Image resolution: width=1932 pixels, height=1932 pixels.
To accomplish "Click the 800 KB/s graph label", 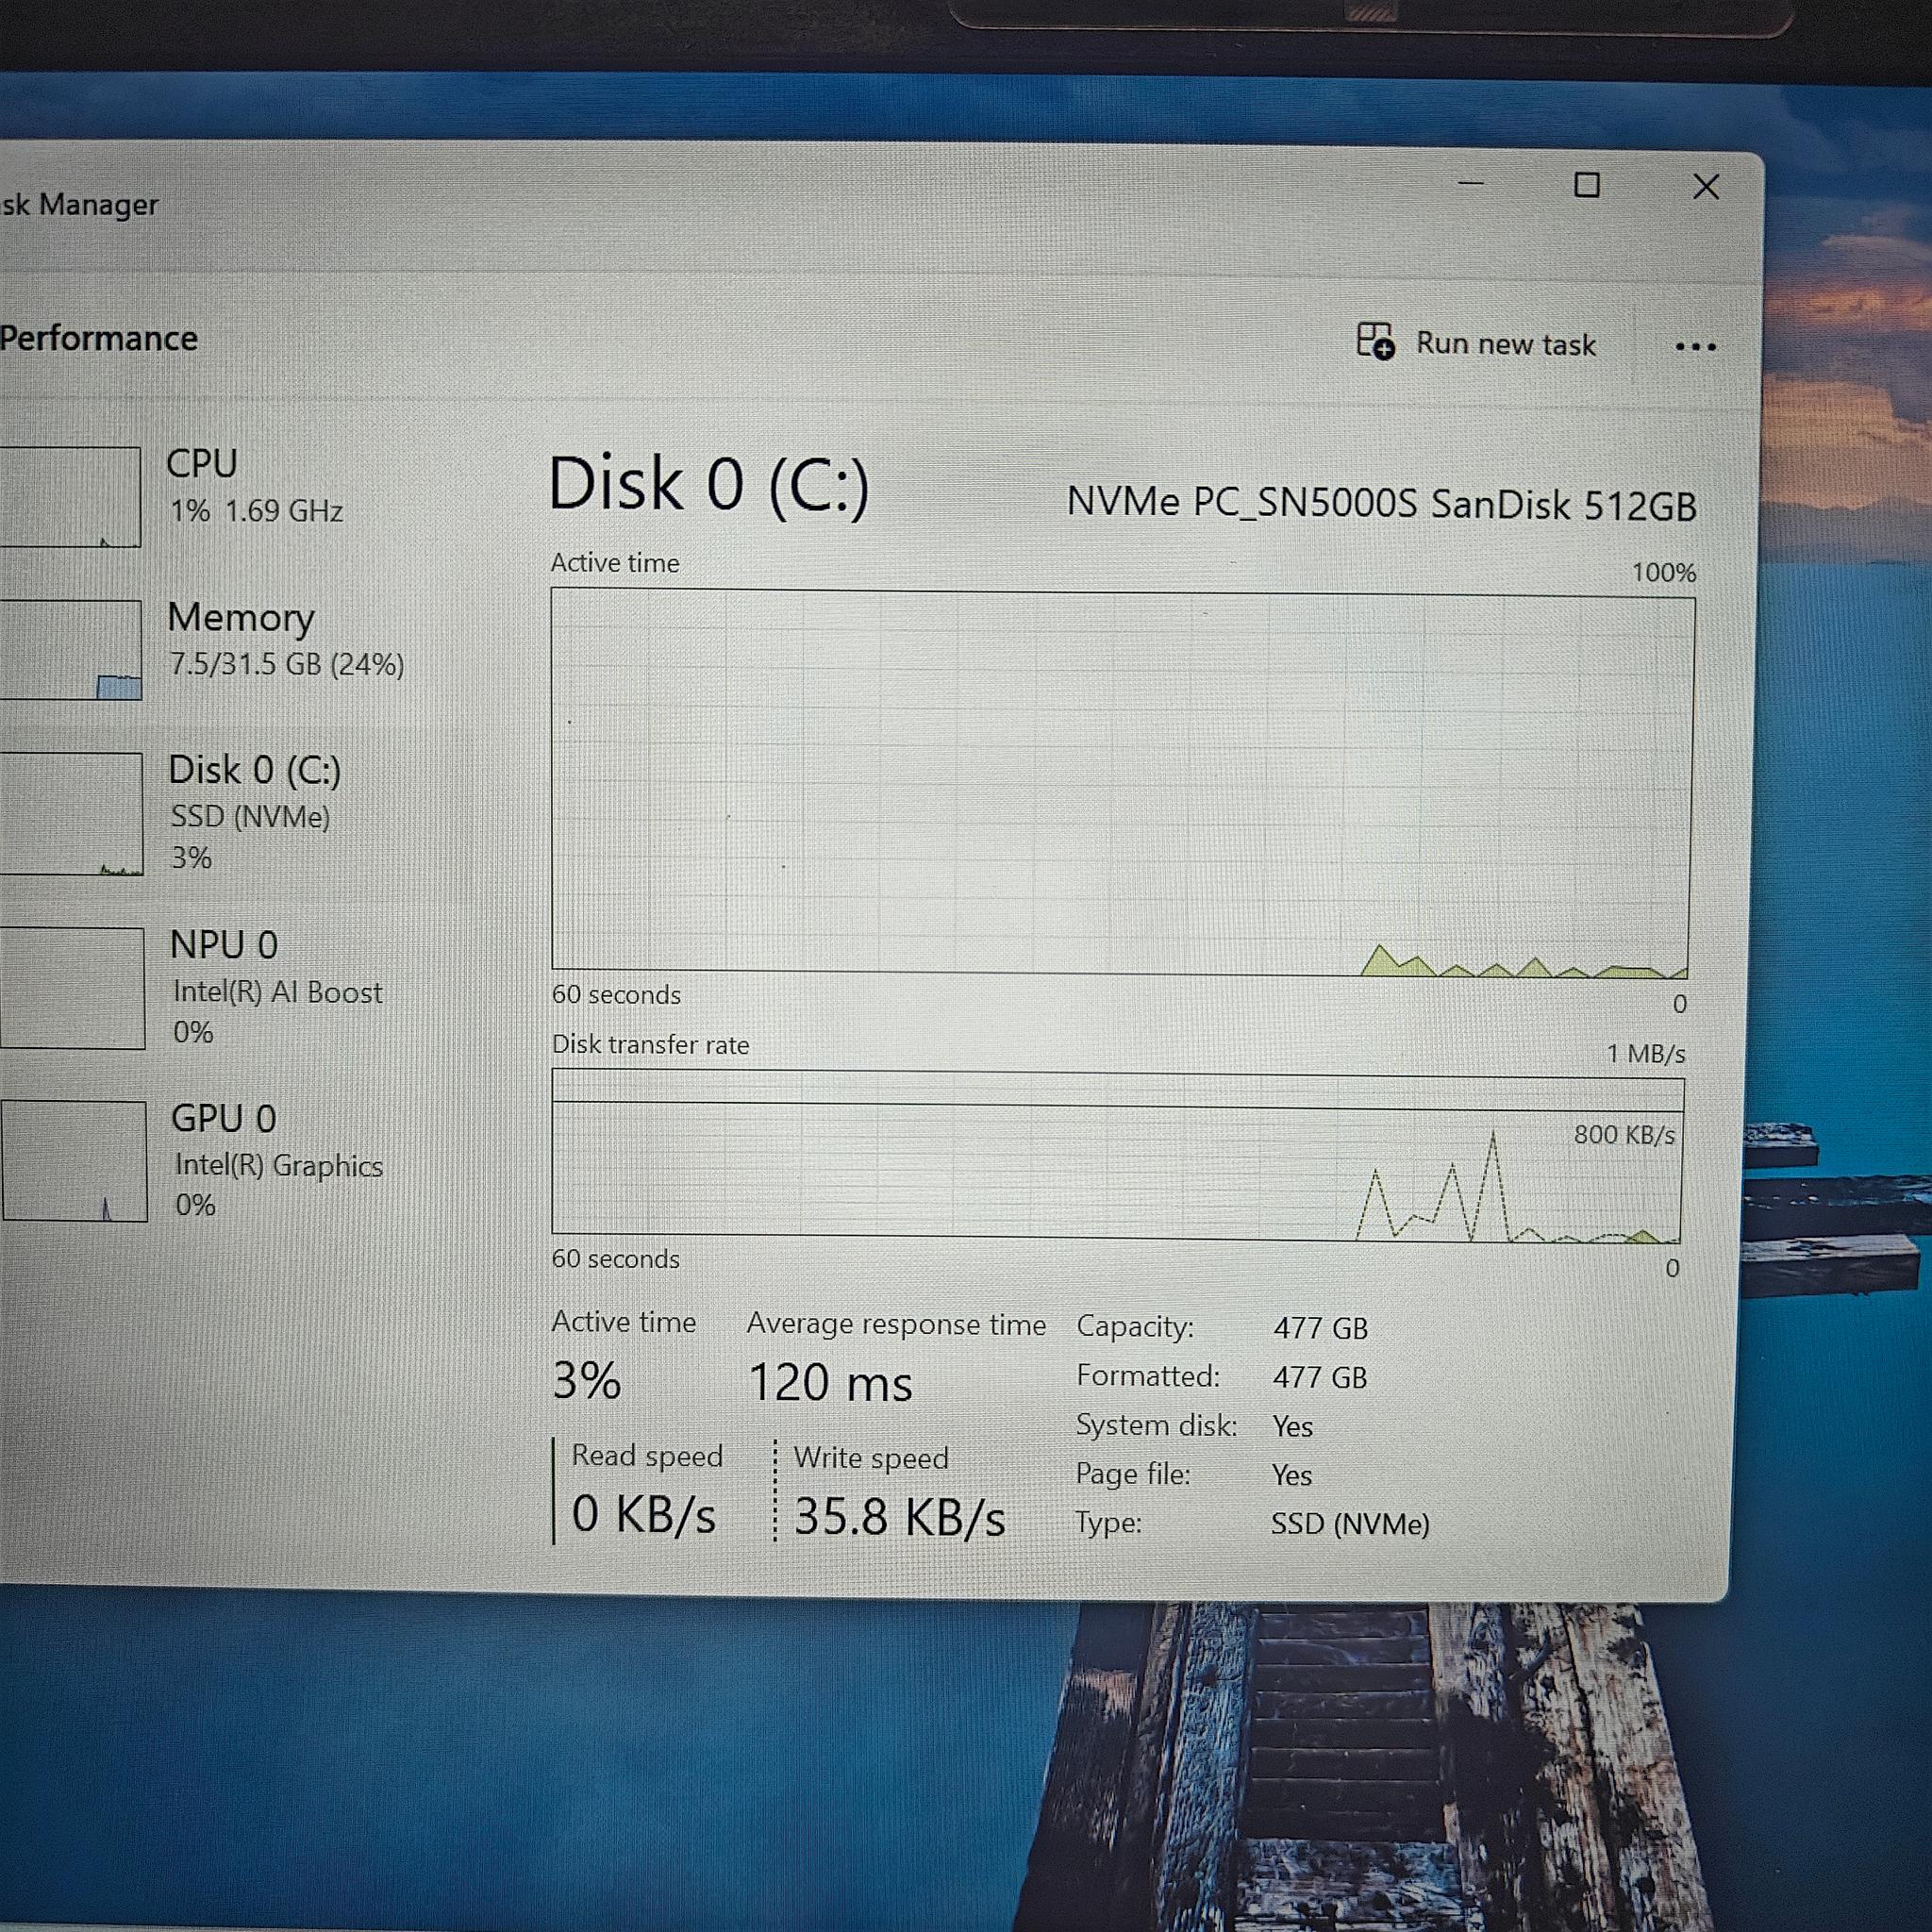I will pyautogui.click(x=1624, y=1134).
